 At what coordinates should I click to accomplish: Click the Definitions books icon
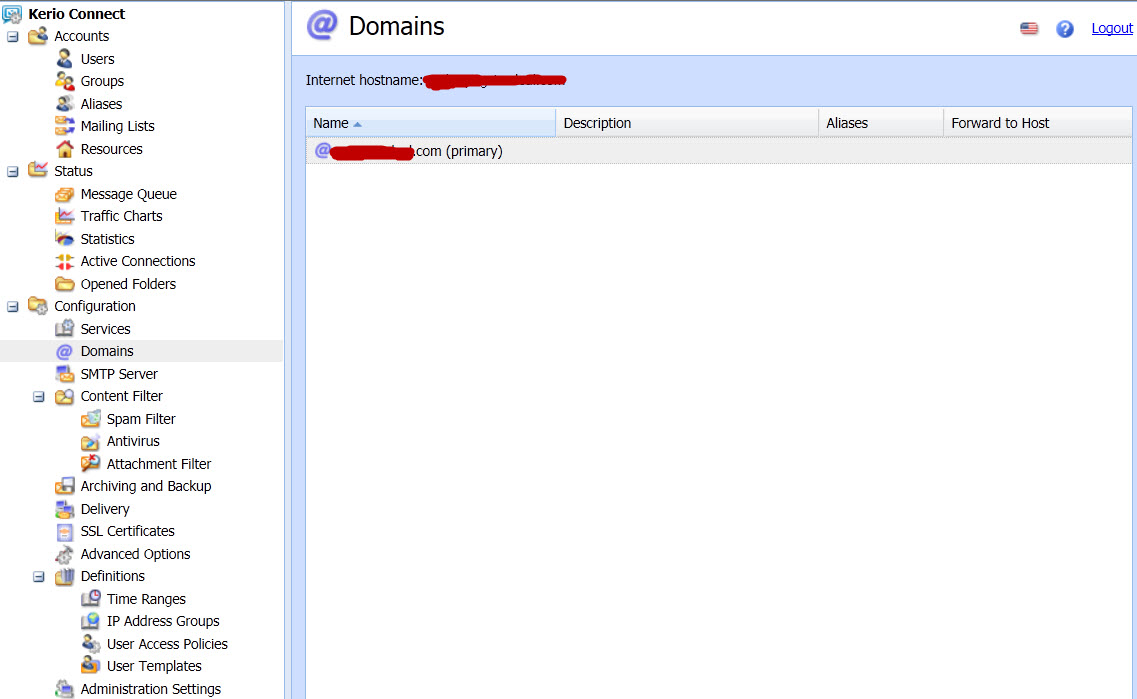[x=65, y=576]
